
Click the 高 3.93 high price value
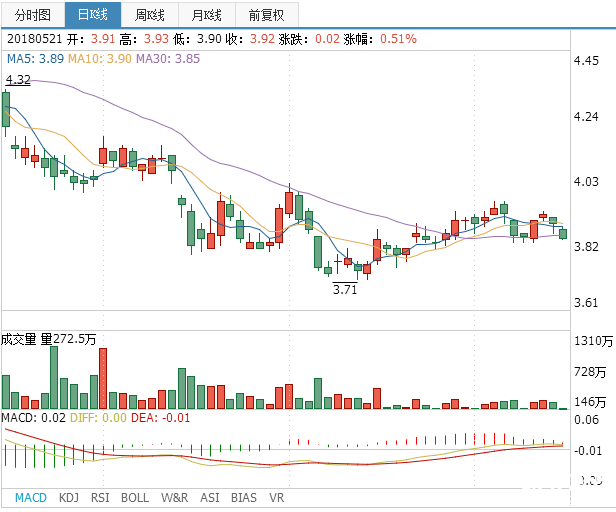tap(156, 39)
